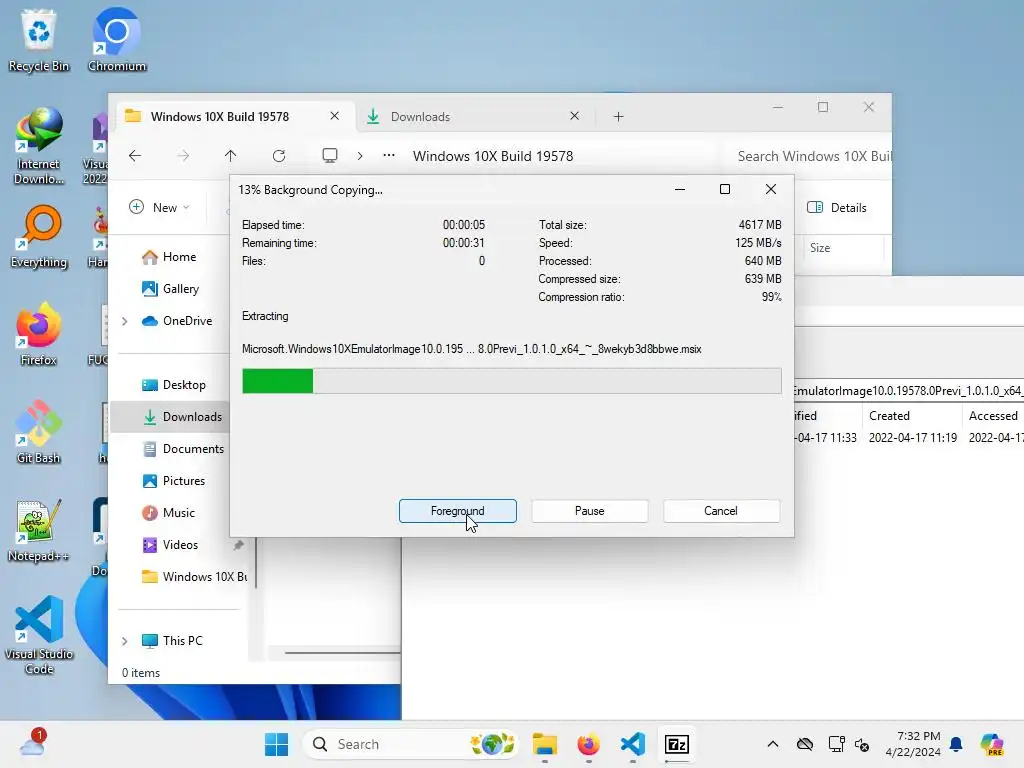Add a new File Explorer tab
This screenshot has width=1024, height=768.
click(618, 116)
